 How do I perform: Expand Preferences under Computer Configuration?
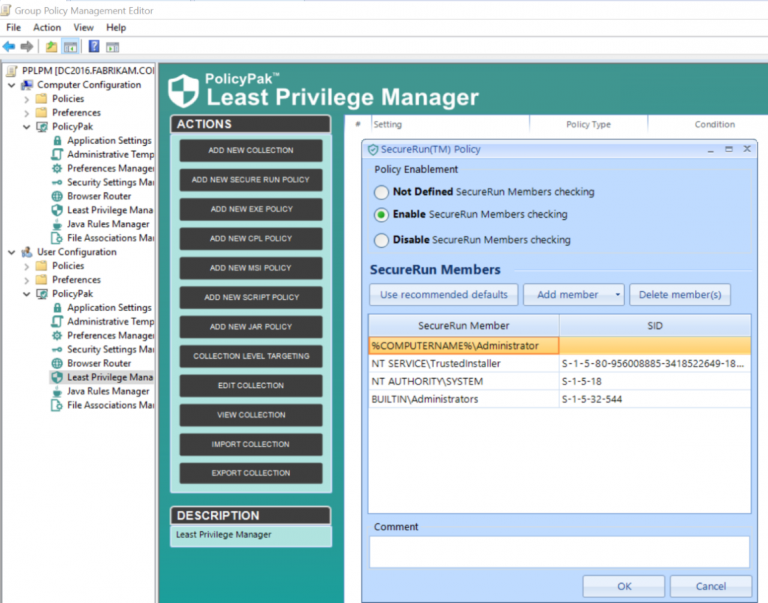[27, 113]
